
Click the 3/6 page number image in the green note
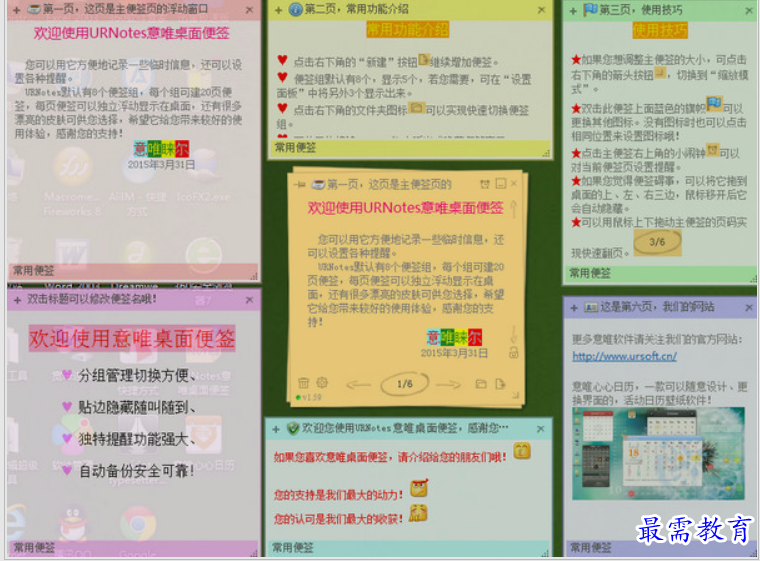657,242
